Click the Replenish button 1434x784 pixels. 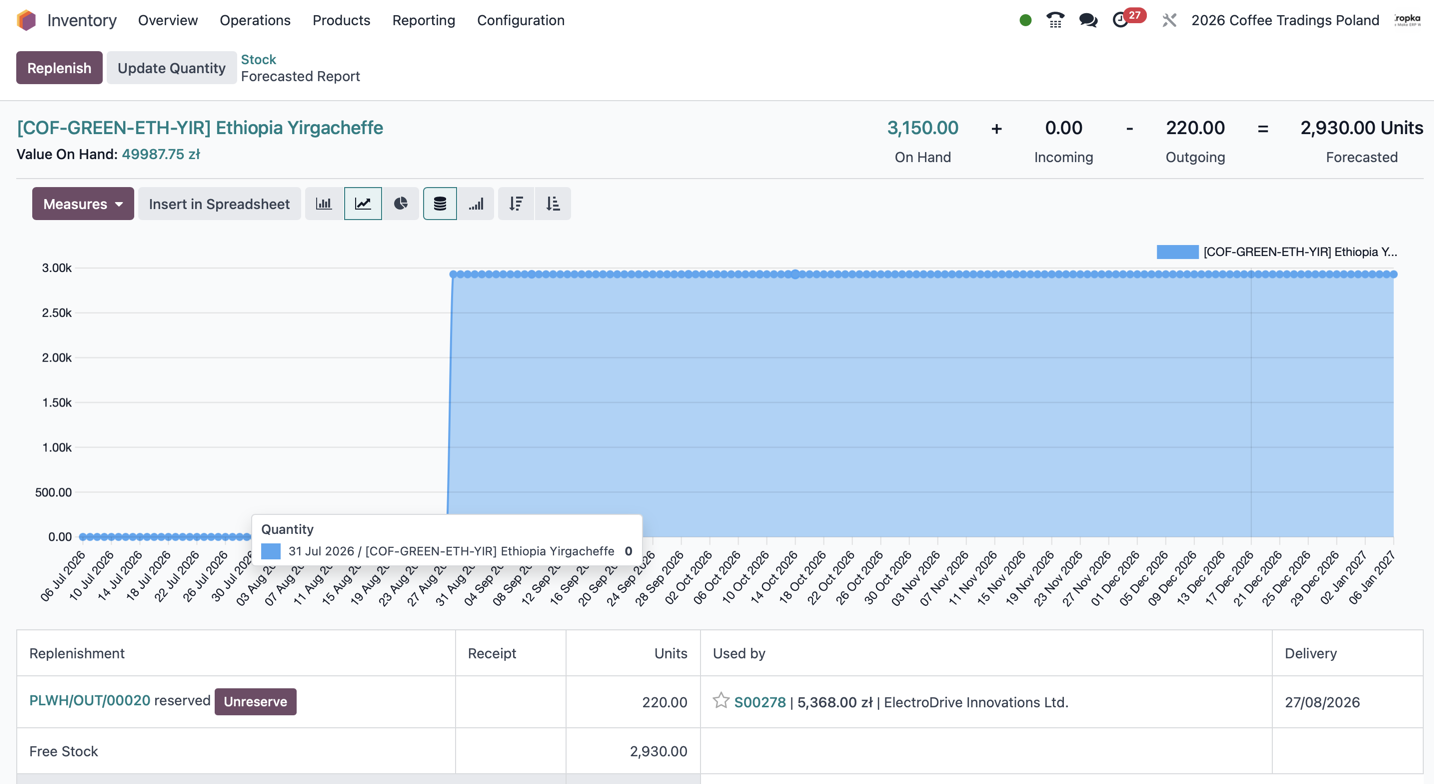59,68
